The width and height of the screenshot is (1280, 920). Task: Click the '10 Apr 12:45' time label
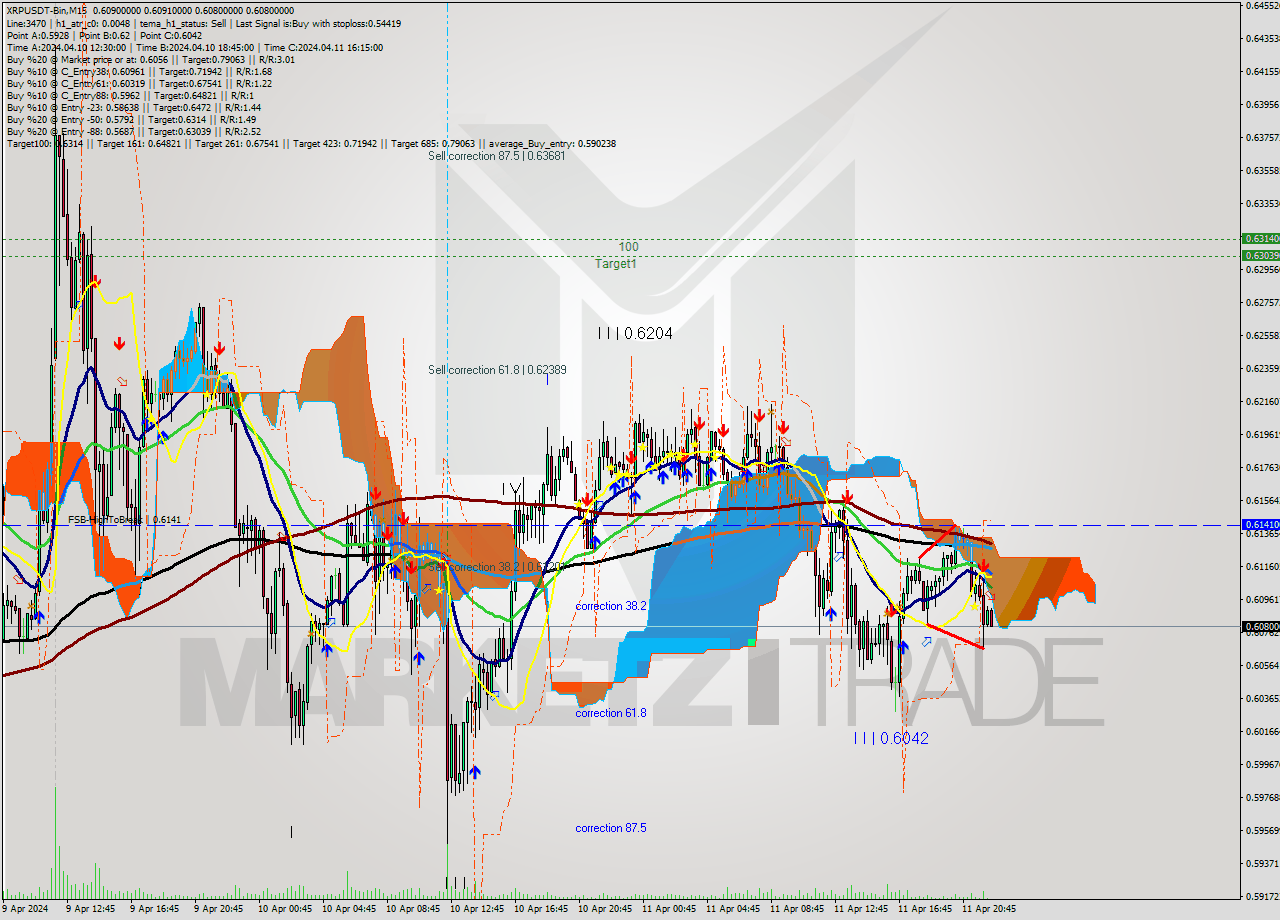coord(476,909)
